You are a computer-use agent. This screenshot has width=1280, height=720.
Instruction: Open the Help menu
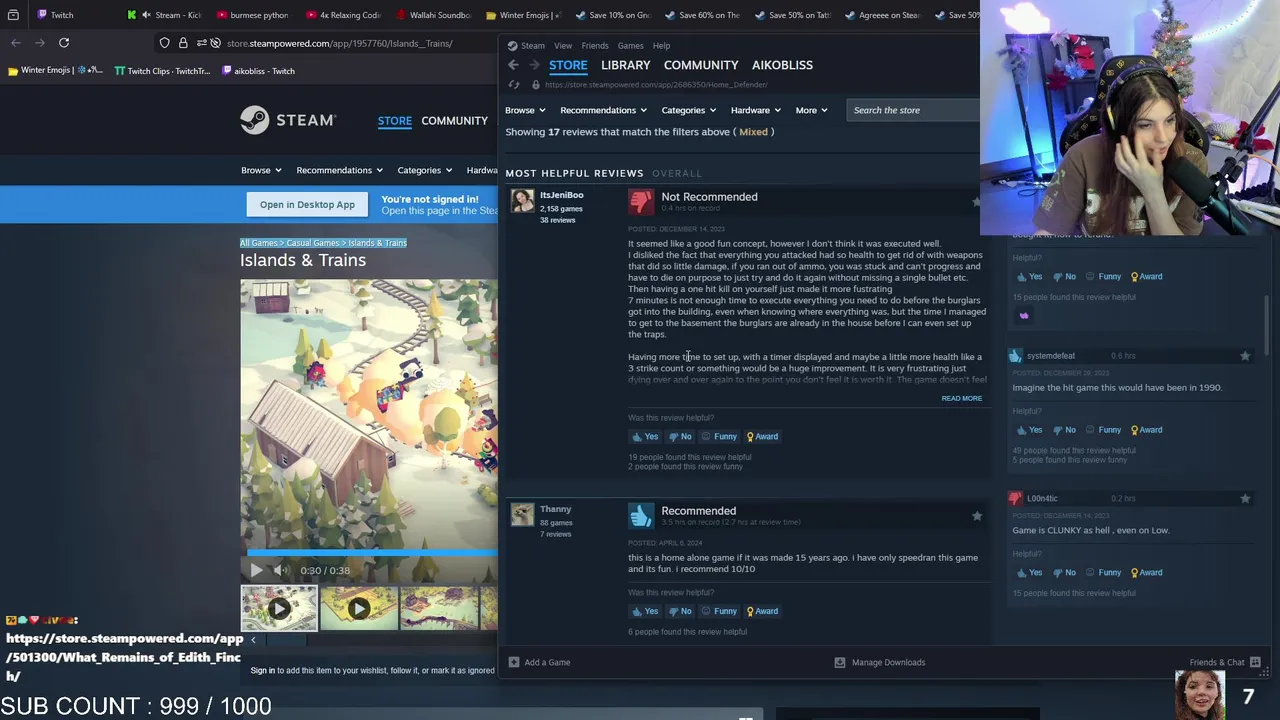[661, 46]
